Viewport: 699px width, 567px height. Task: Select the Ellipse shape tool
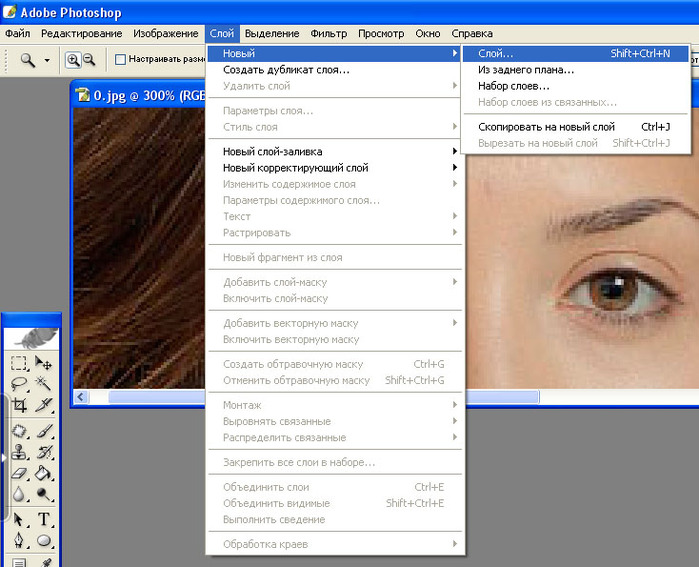44,540
